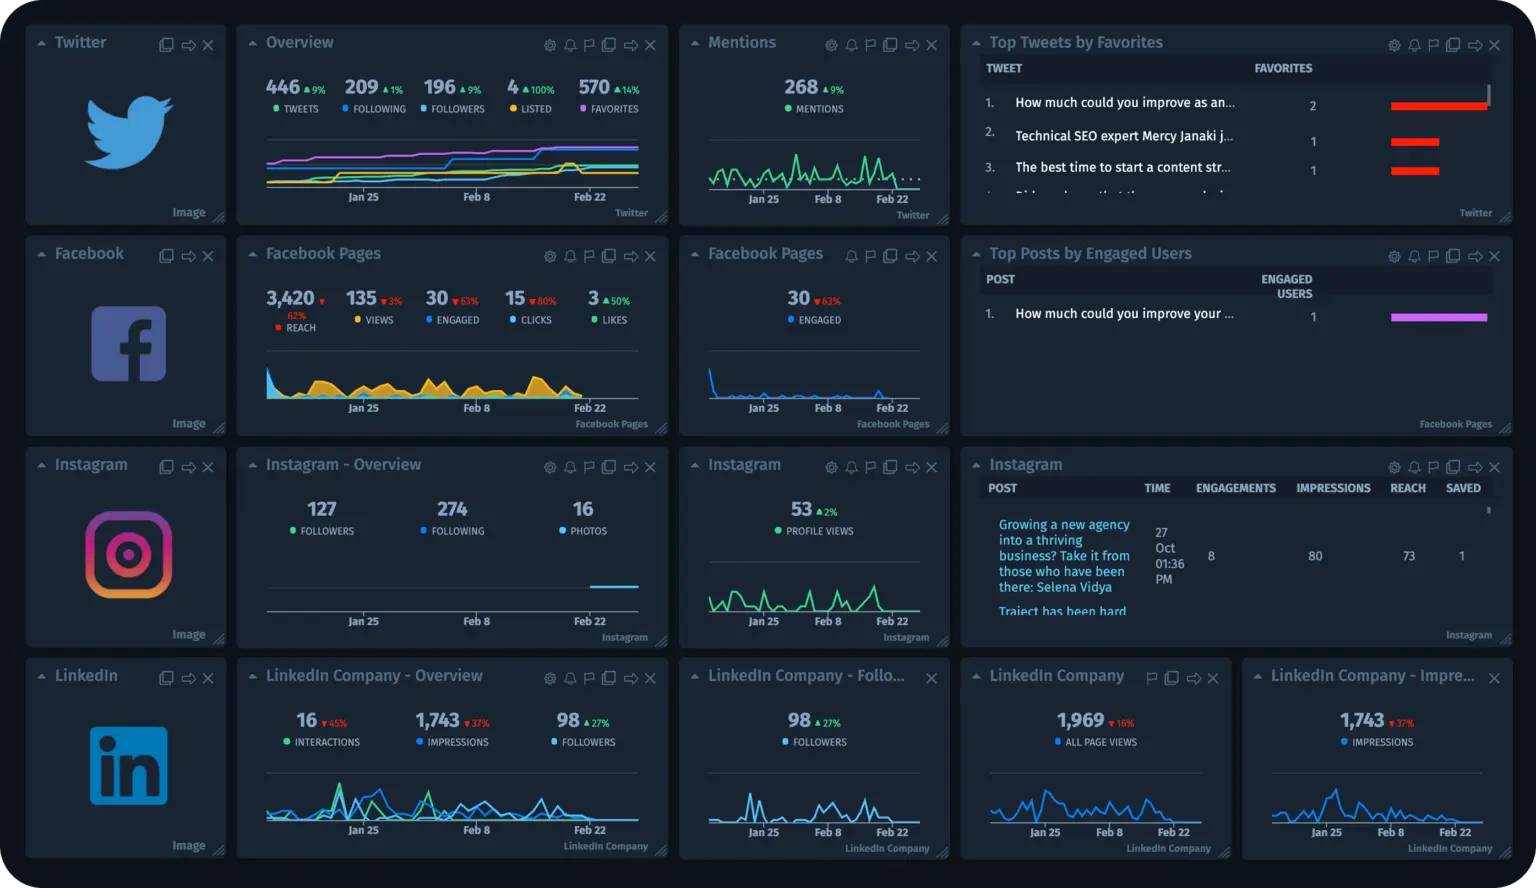Click arrow icon on LinkedIn Company - Overview
Viewport: 1536px width, 888px height.
pyautogui.click(x=630, y=678)
